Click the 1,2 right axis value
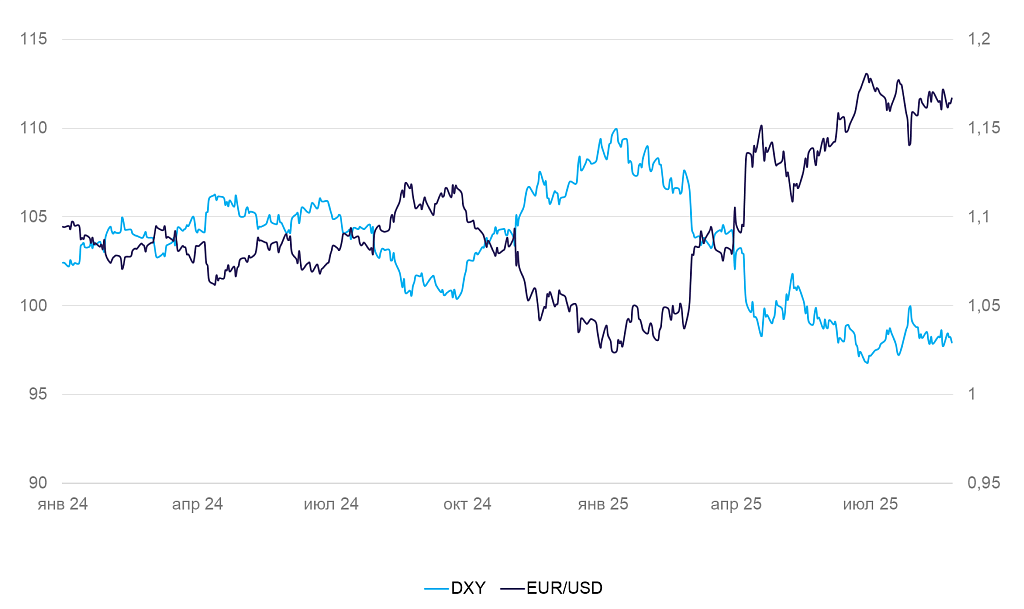1024x609 pixels. (979, 39)
